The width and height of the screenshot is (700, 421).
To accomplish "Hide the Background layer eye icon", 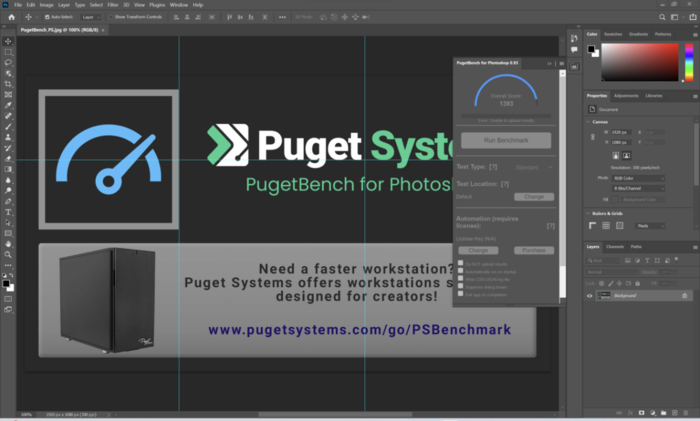I will 589,296.
